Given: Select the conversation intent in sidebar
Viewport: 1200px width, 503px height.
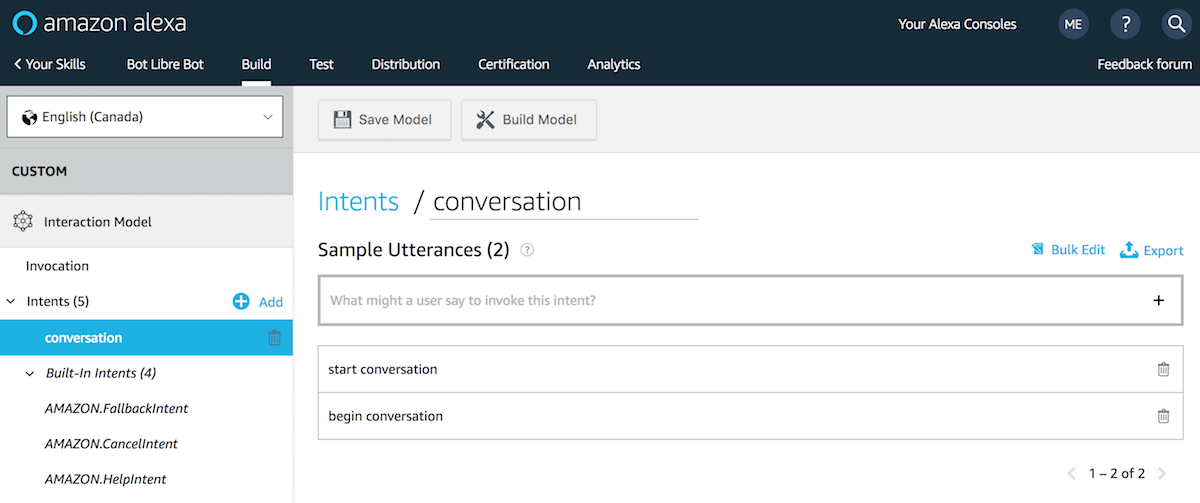Looking at the screenshot, I should coord(146,338).
